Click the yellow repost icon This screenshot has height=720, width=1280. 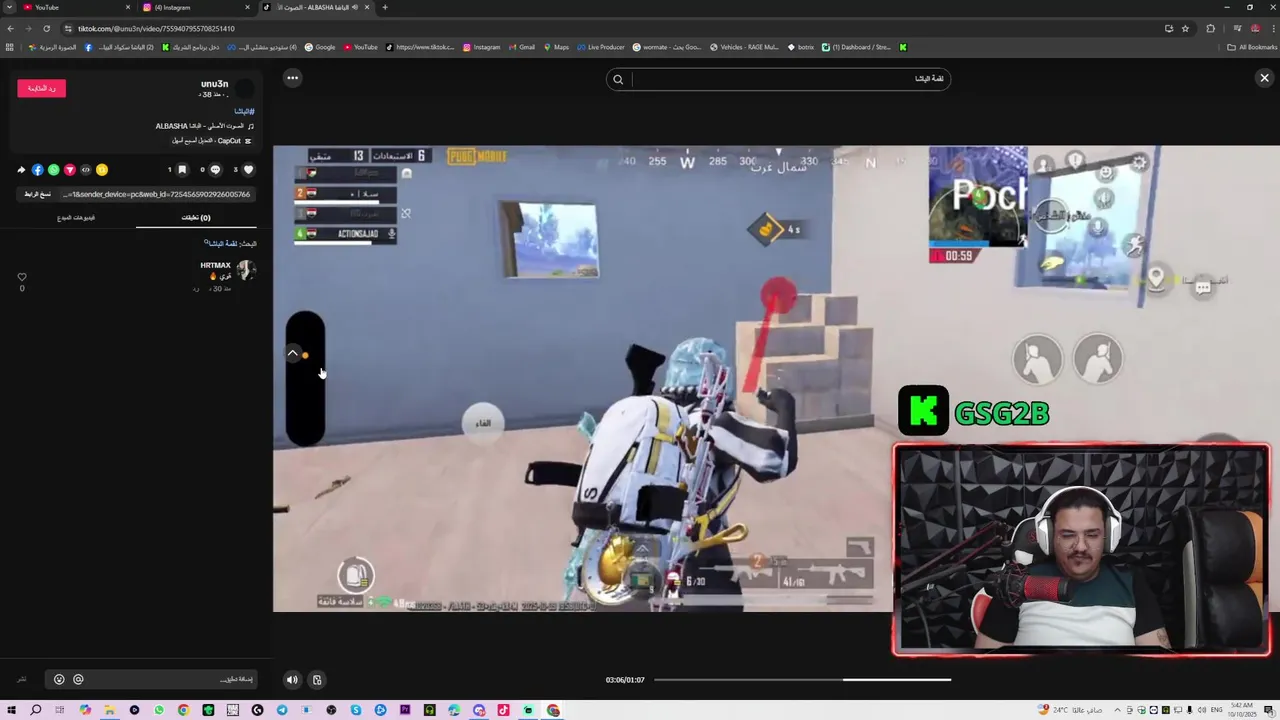(x=101, y=170)
